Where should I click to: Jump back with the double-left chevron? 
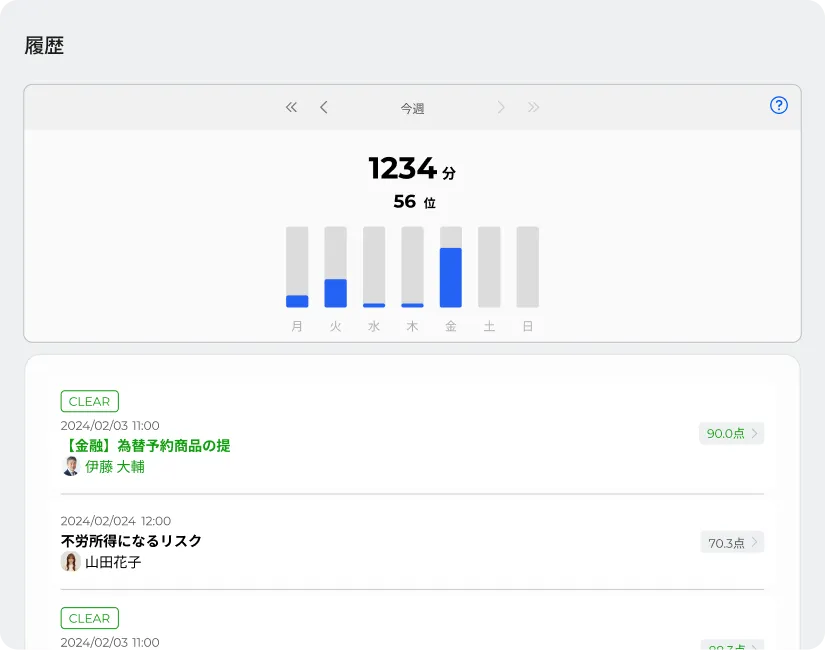[x=291, y=107]
